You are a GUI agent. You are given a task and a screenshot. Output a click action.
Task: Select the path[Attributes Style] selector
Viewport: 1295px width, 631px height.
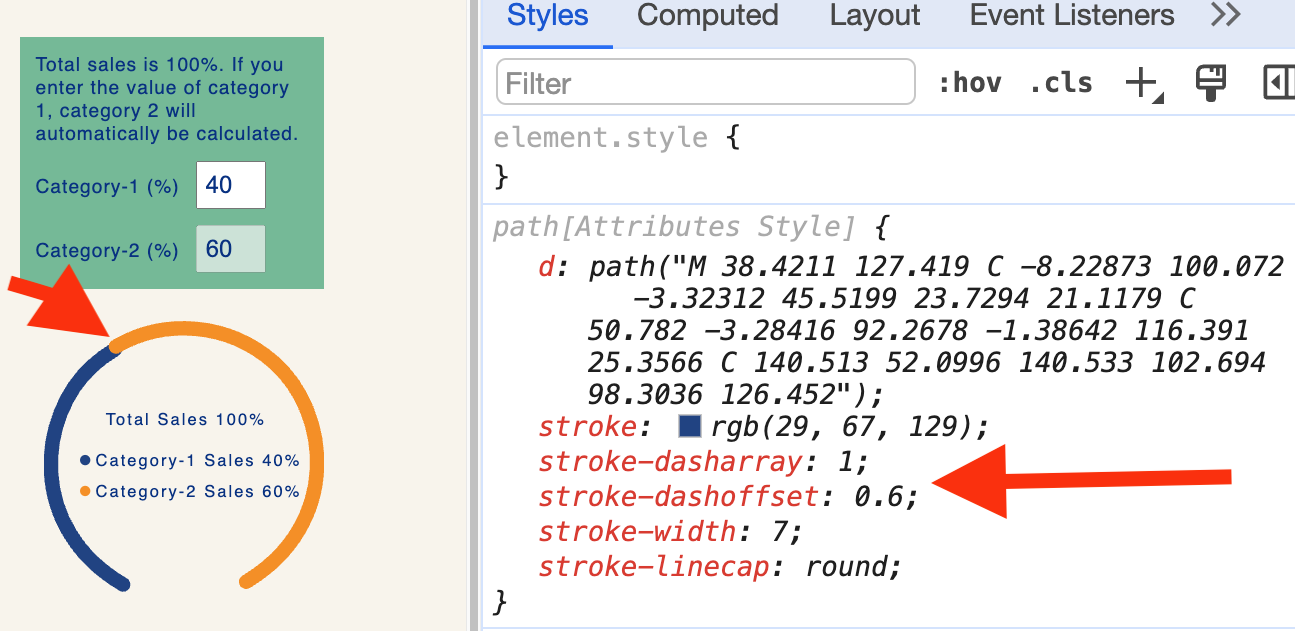tap(674, 227)
